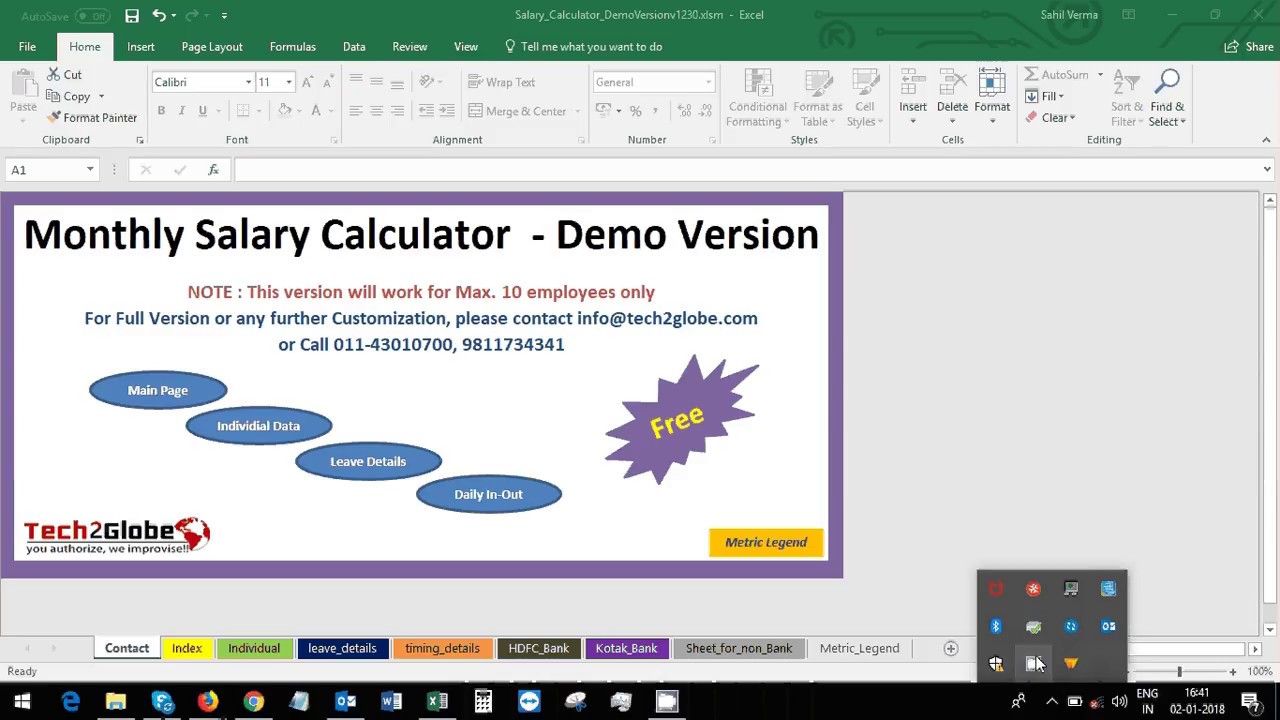Click the Insert cells icon
This screenshot has height=720, width=1280.
tap(912, 84)
